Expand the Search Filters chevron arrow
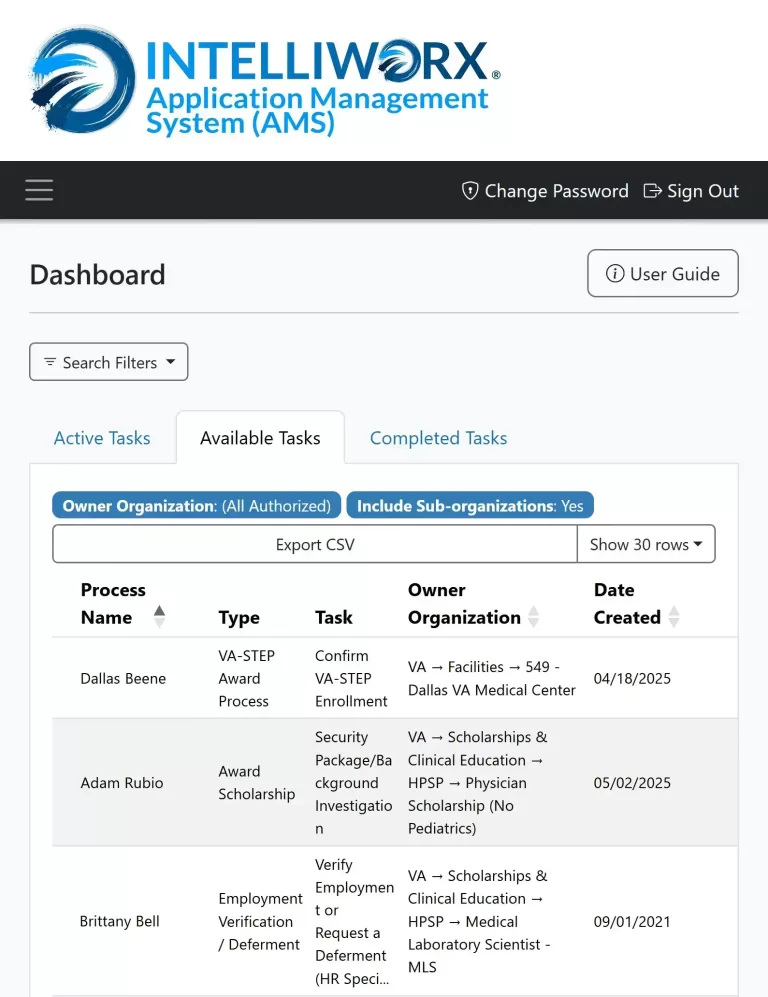This screenshot has height=997, width=768. coord(170,362)
